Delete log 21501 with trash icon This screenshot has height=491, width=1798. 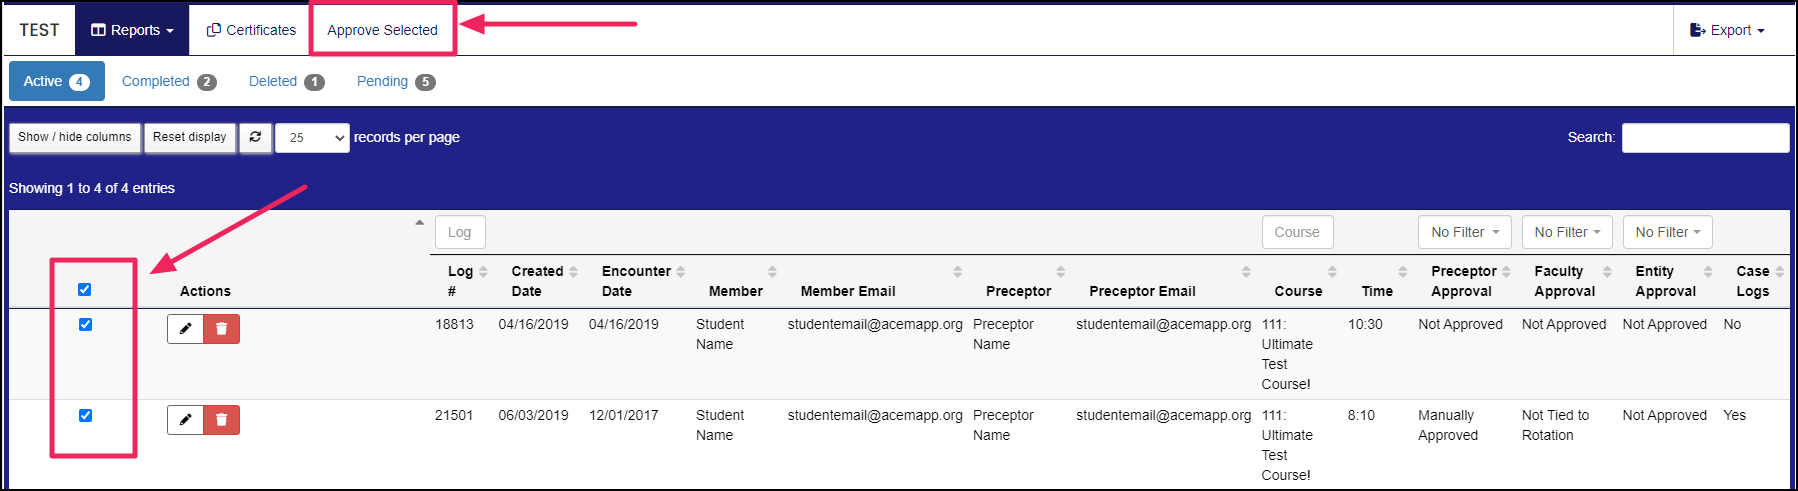pos(222,420)
